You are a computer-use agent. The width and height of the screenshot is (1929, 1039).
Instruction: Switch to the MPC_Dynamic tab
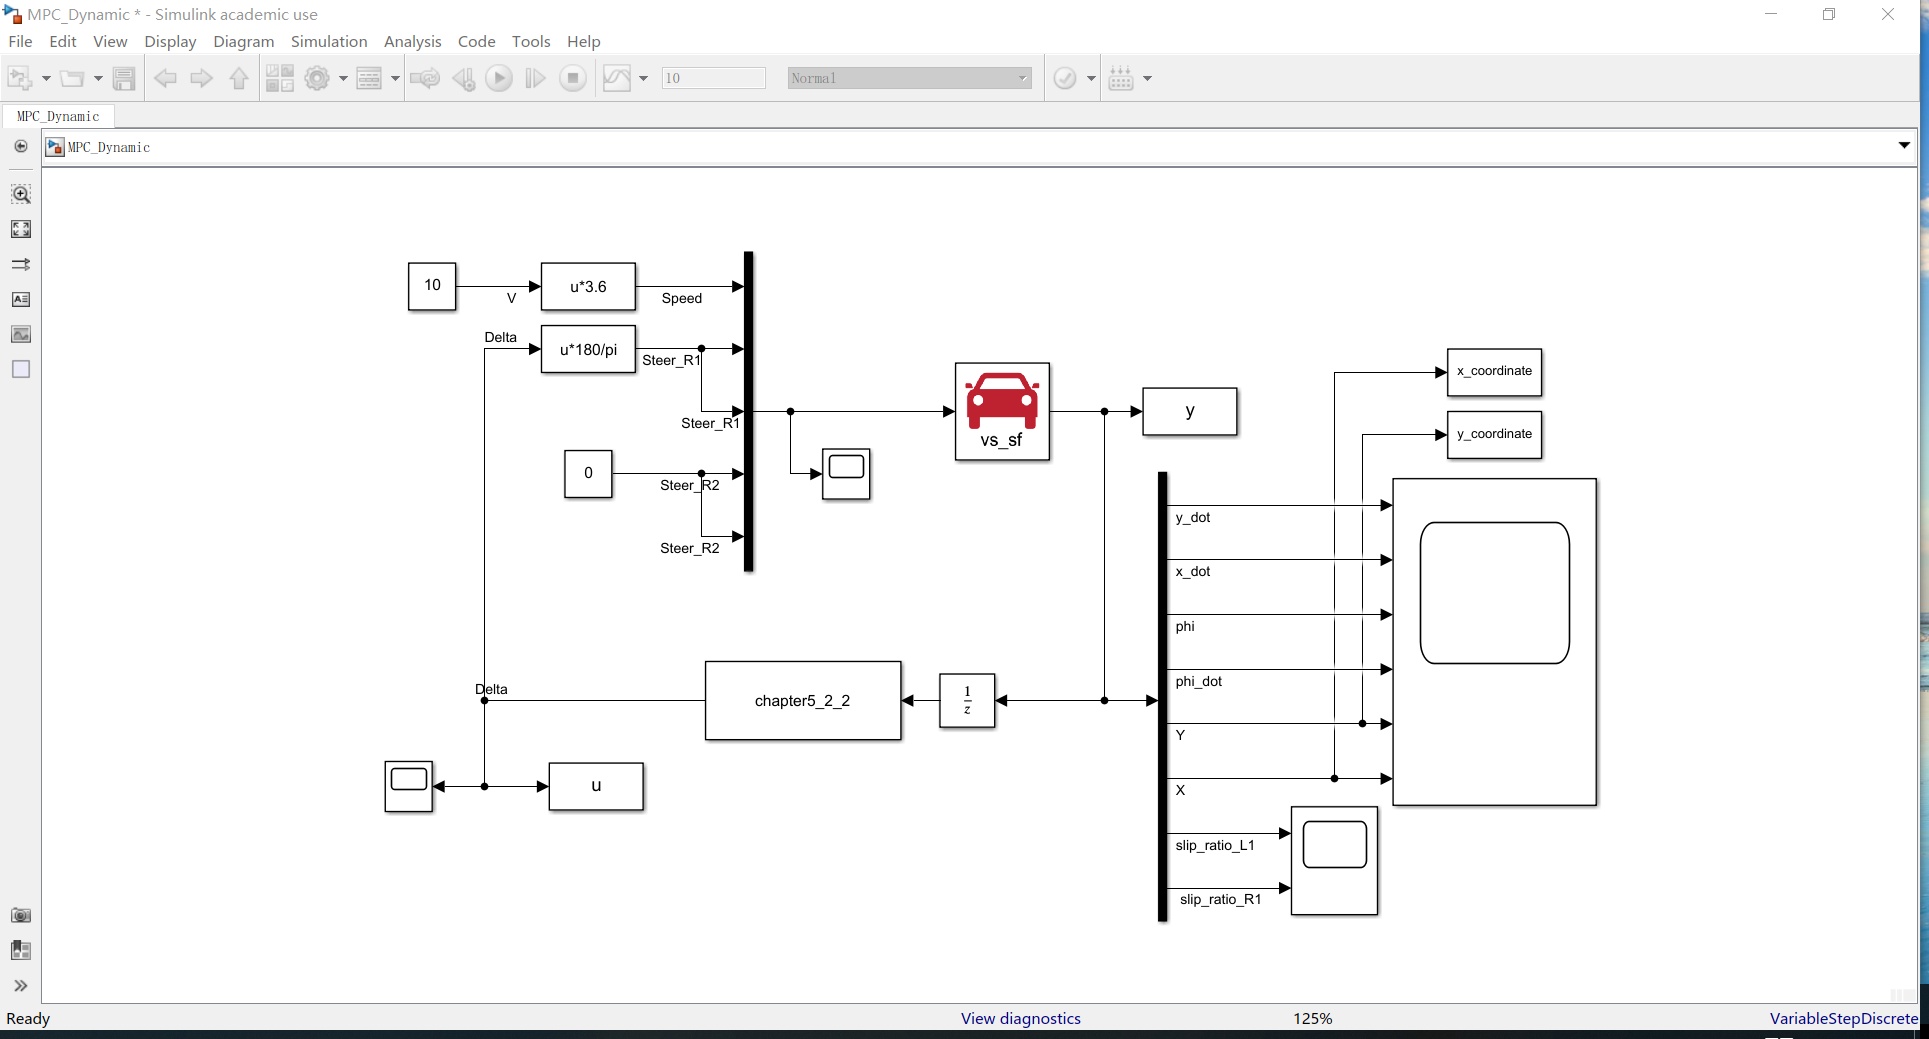click(57, 116)
